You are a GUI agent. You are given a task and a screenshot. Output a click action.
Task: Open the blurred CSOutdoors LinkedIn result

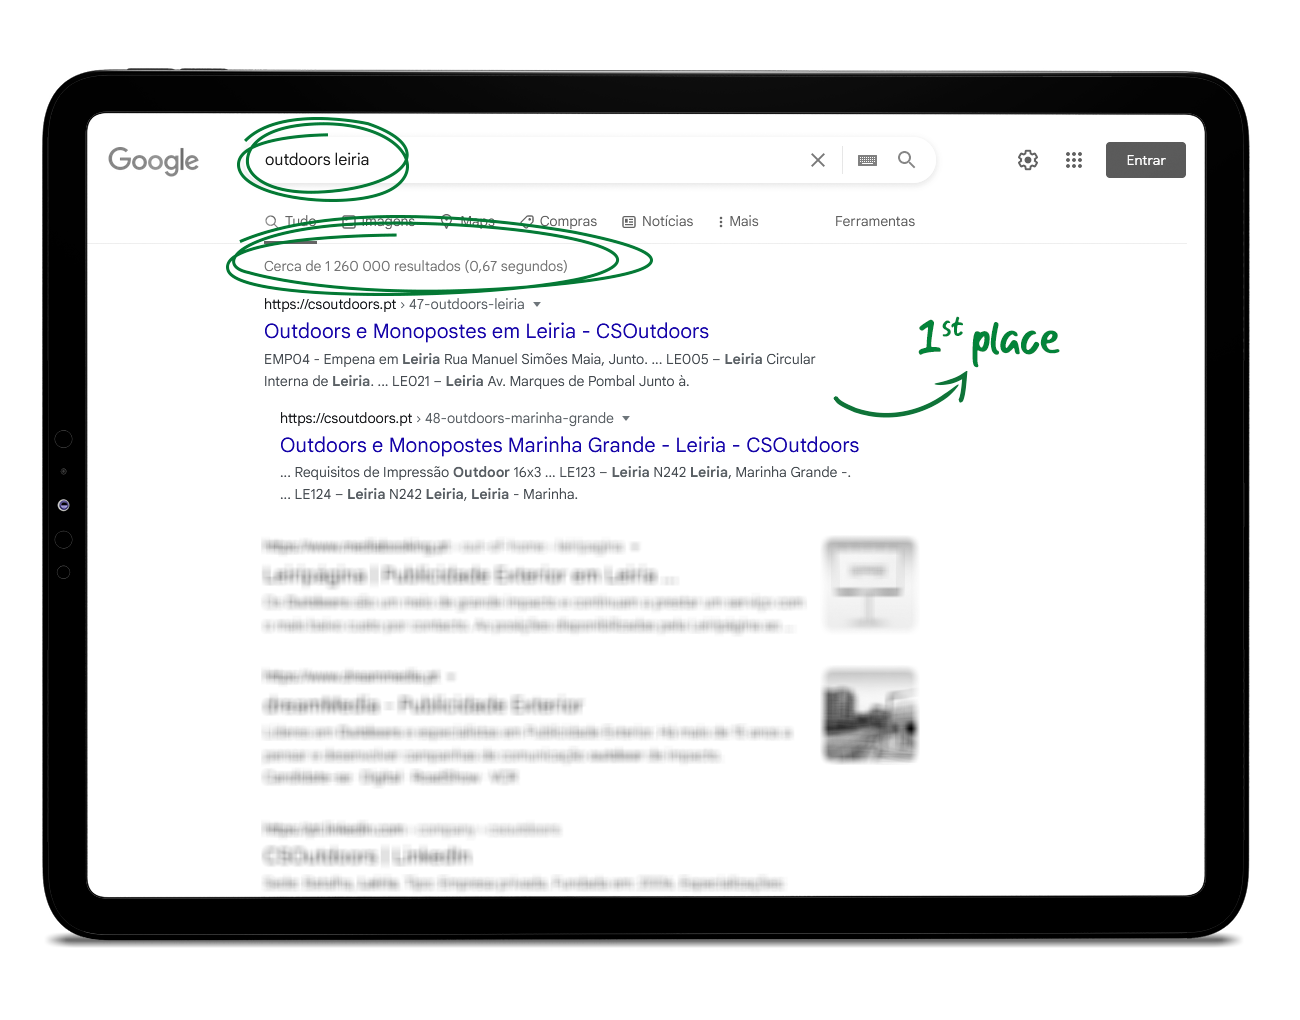coord(367,856)
